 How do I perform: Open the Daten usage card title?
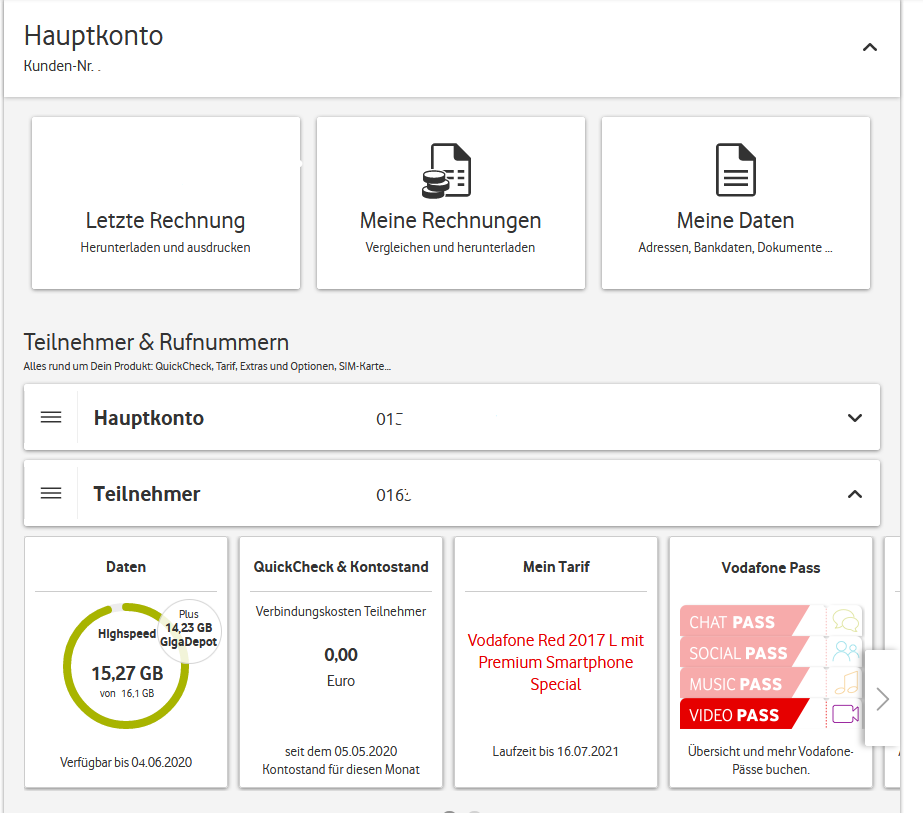pyautogui.click(x=126, y=567)
